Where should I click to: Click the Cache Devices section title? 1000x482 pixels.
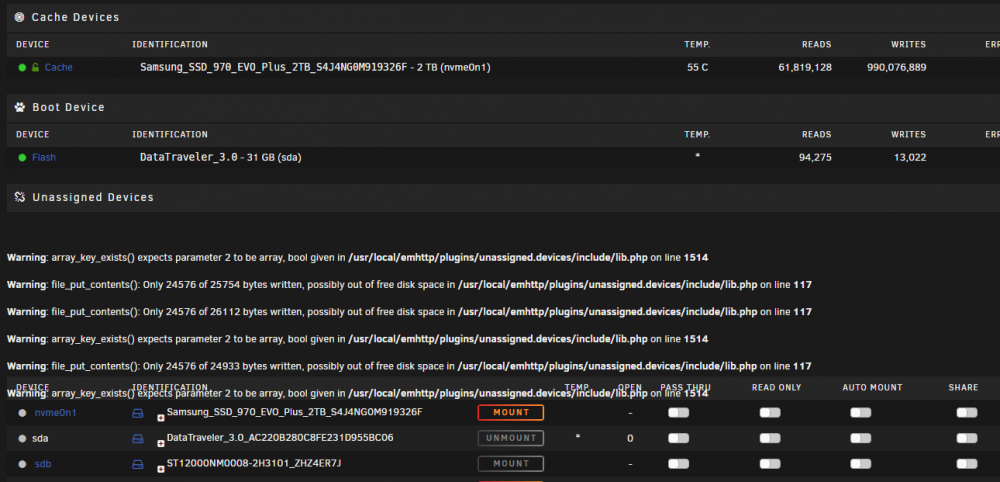(76, 17)
